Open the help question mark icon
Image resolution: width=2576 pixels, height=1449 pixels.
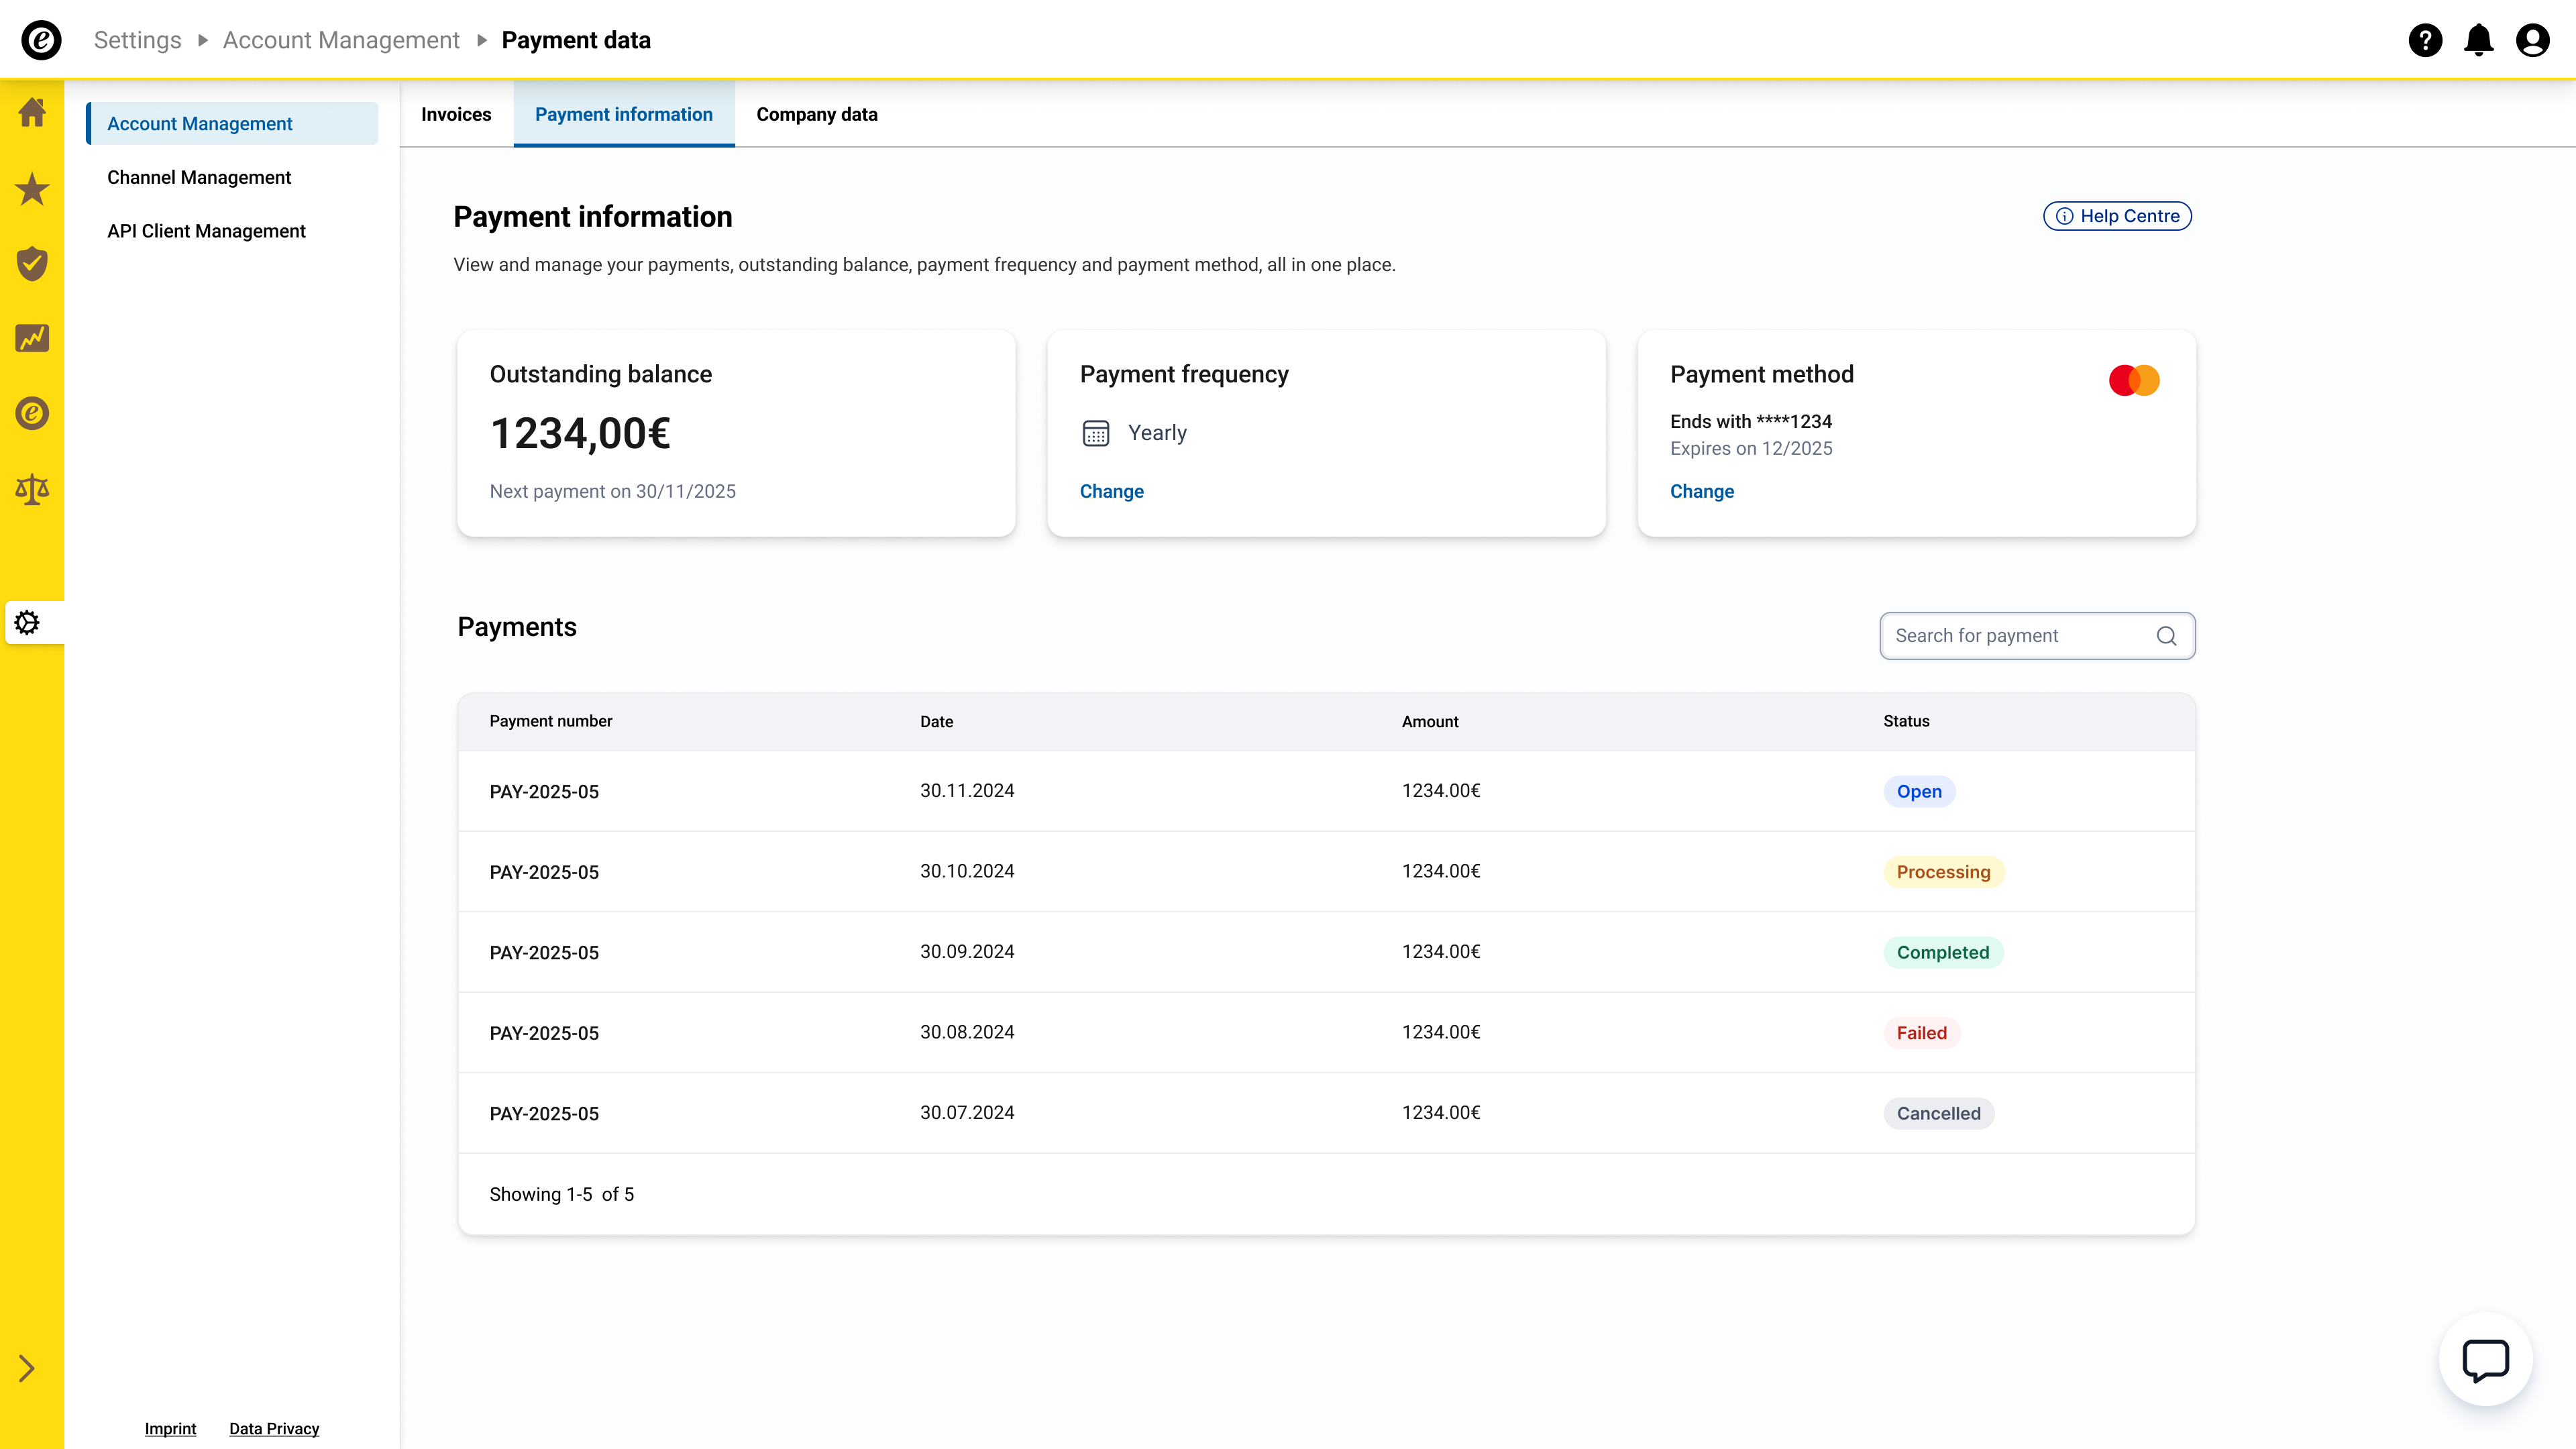[x=2425, y=40]
